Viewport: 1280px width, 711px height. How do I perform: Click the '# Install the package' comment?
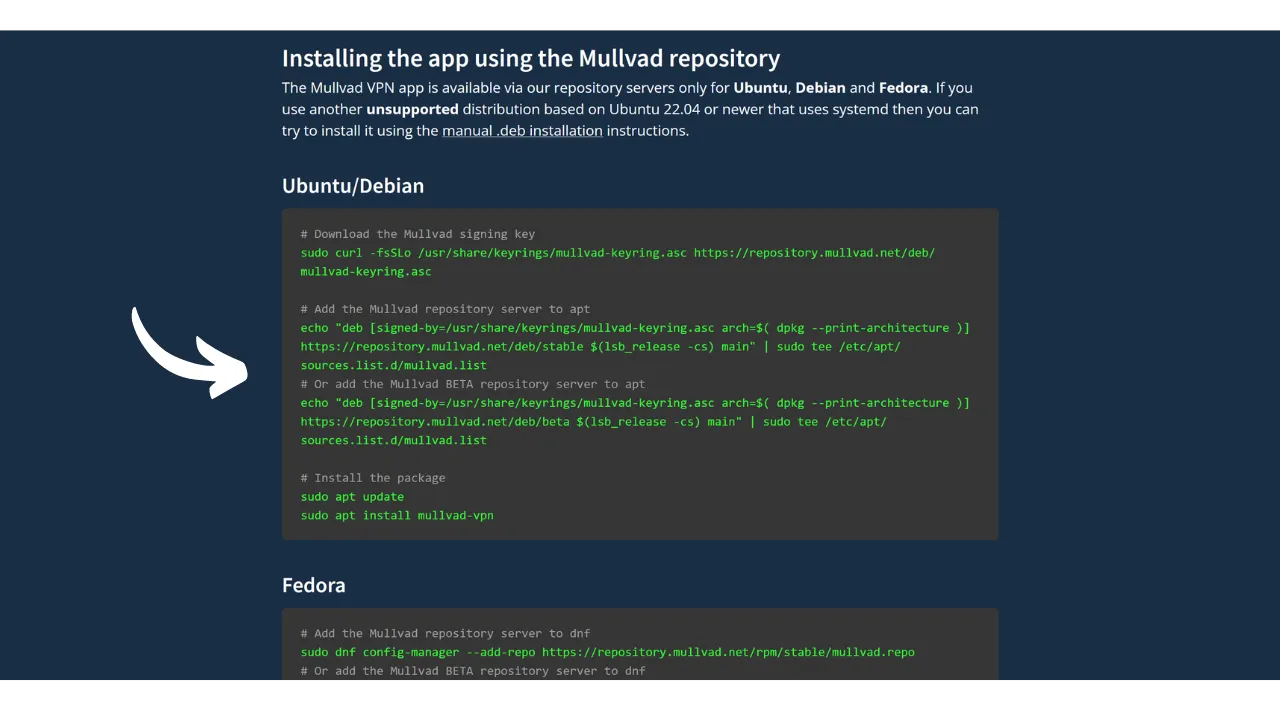(373, 478)
